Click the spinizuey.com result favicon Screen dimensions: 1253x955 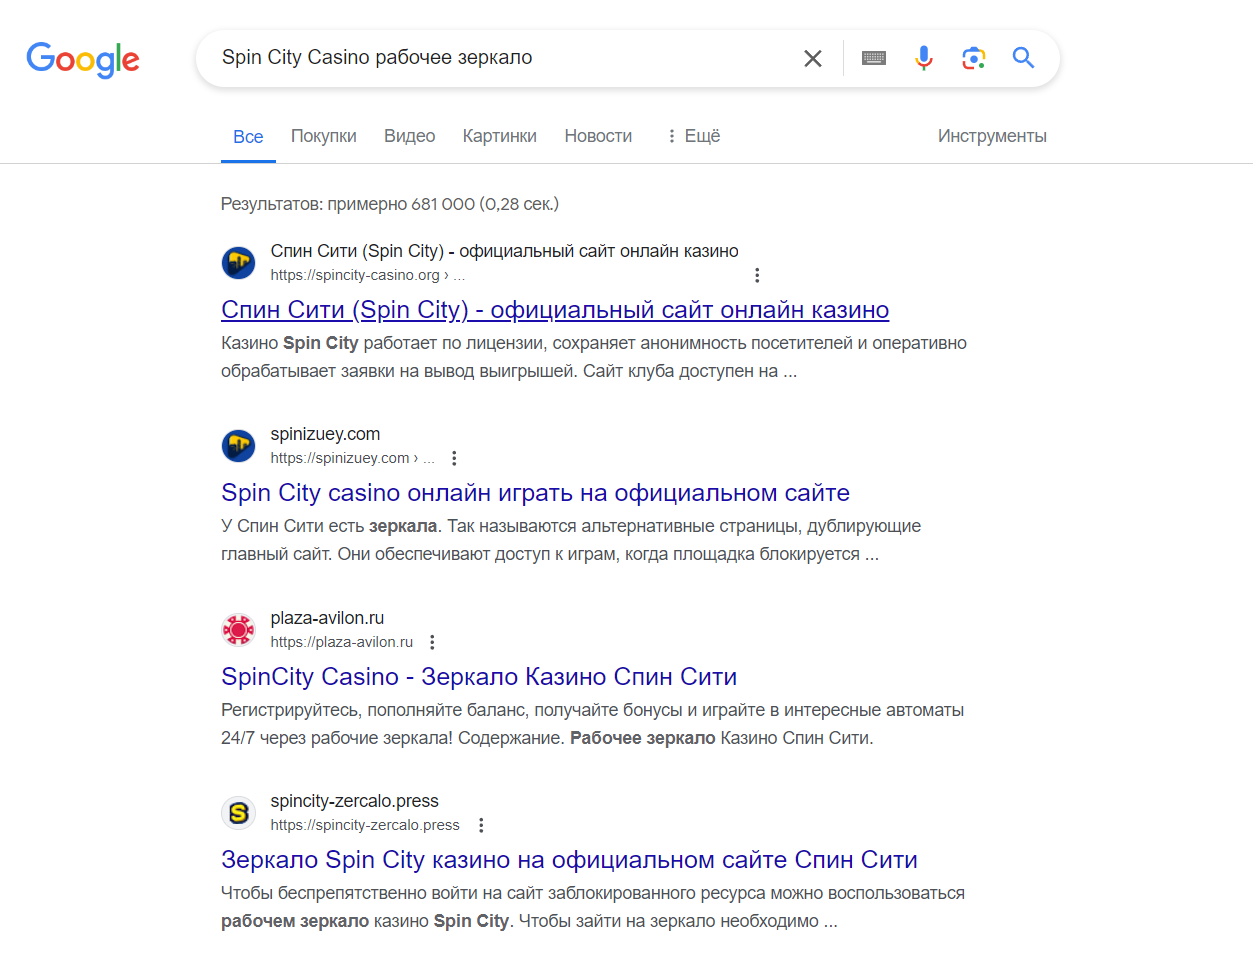coord(238,446)
